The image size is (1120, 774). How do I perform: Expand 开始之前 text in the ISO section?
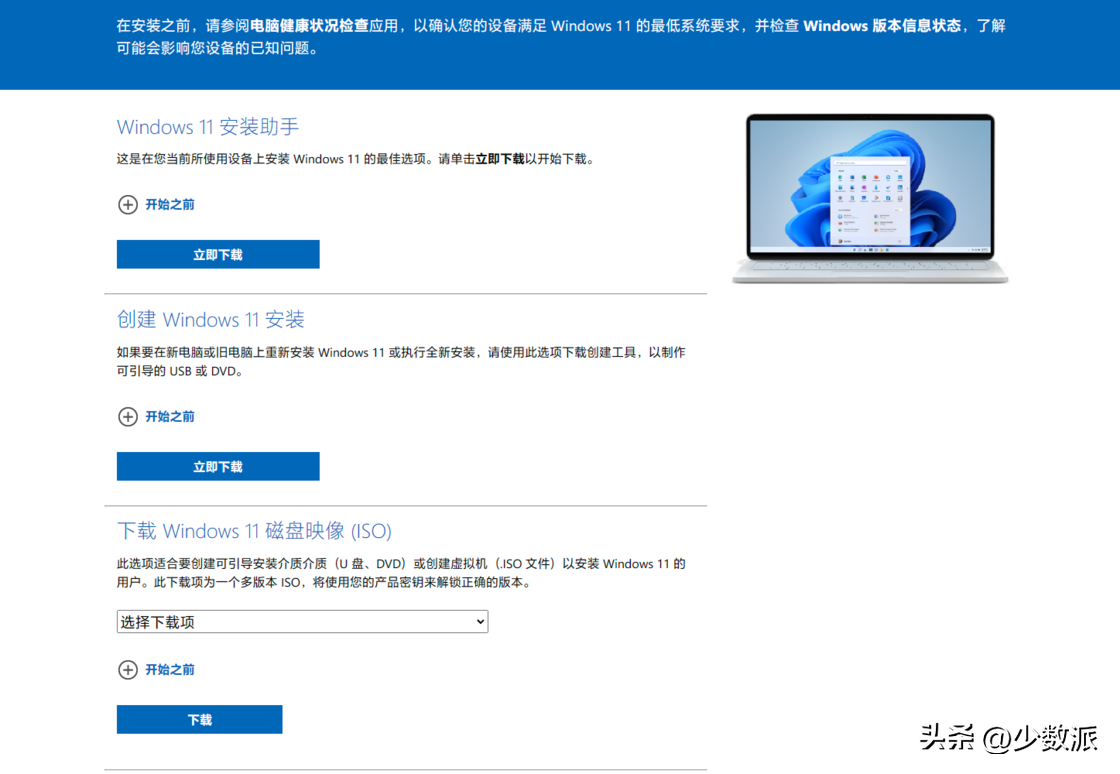tap(170, 670)
